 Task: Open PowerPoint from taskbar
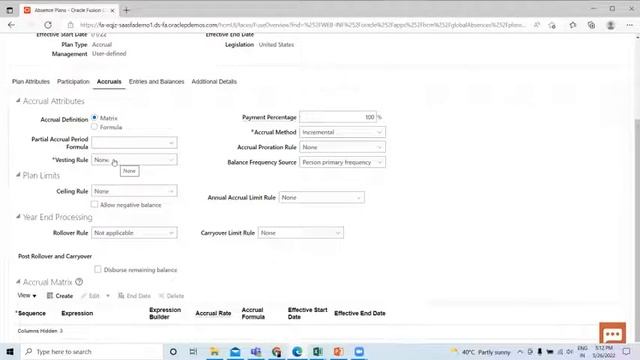point(338,351)
